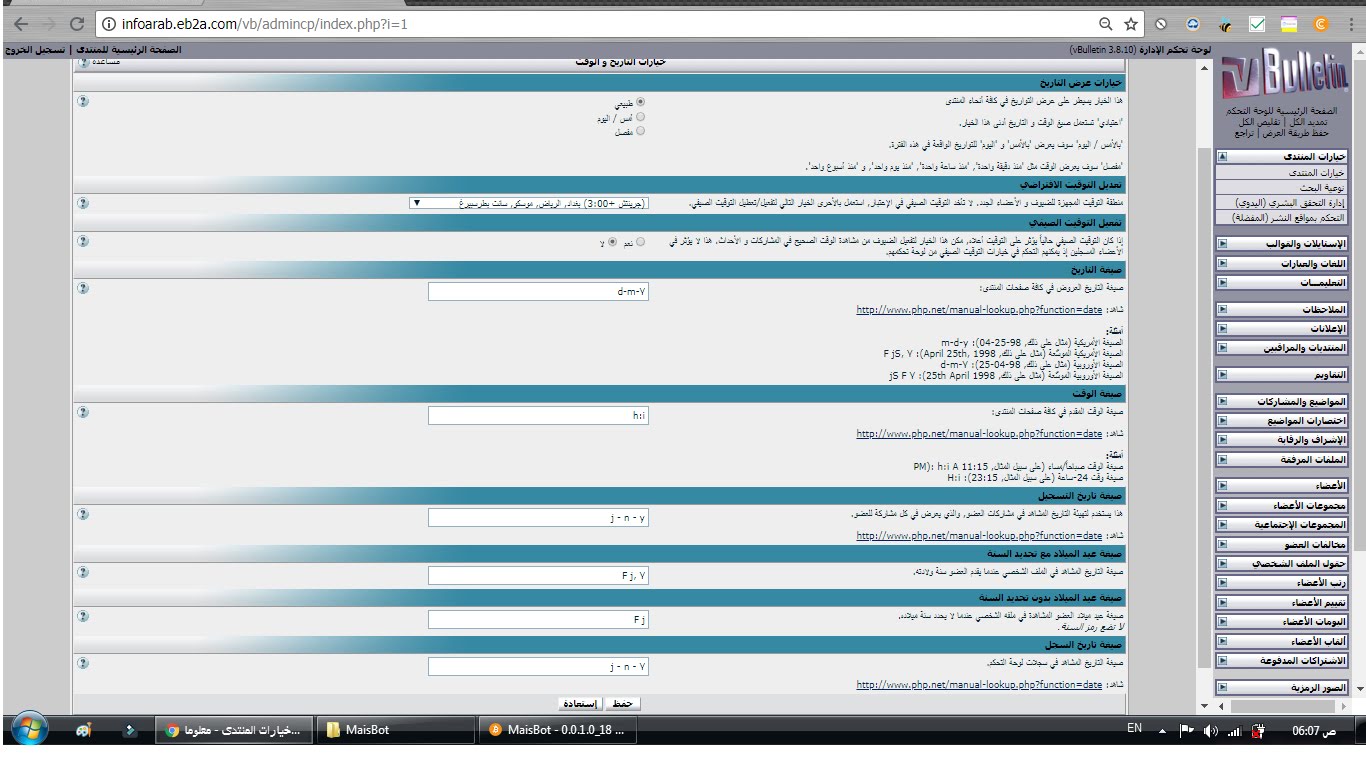
Task: Open help icon next to the j - n - y field
Action: [83, 515]
